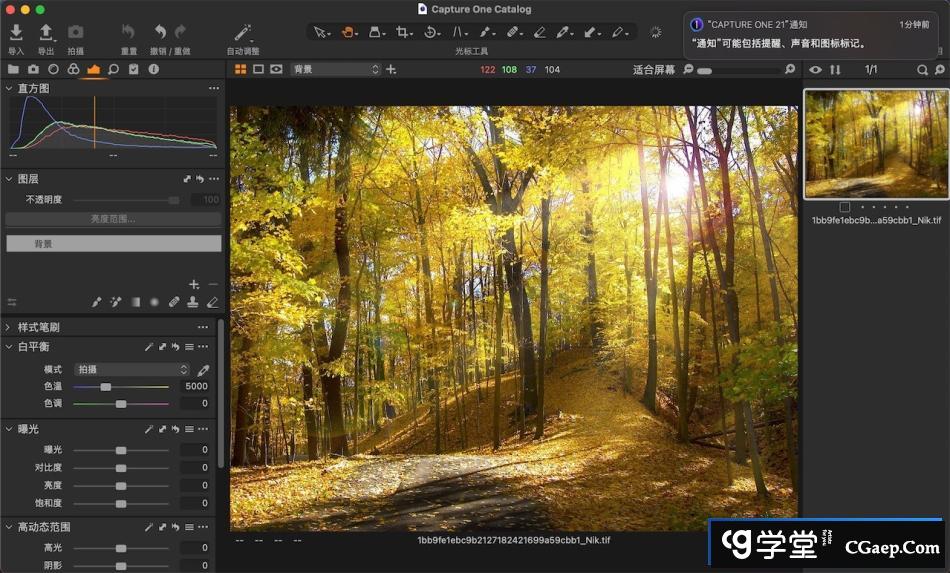Select the Crop cursor tool
Image resolution: width=950 pixels, height=573 pixels.
[403, 32]
